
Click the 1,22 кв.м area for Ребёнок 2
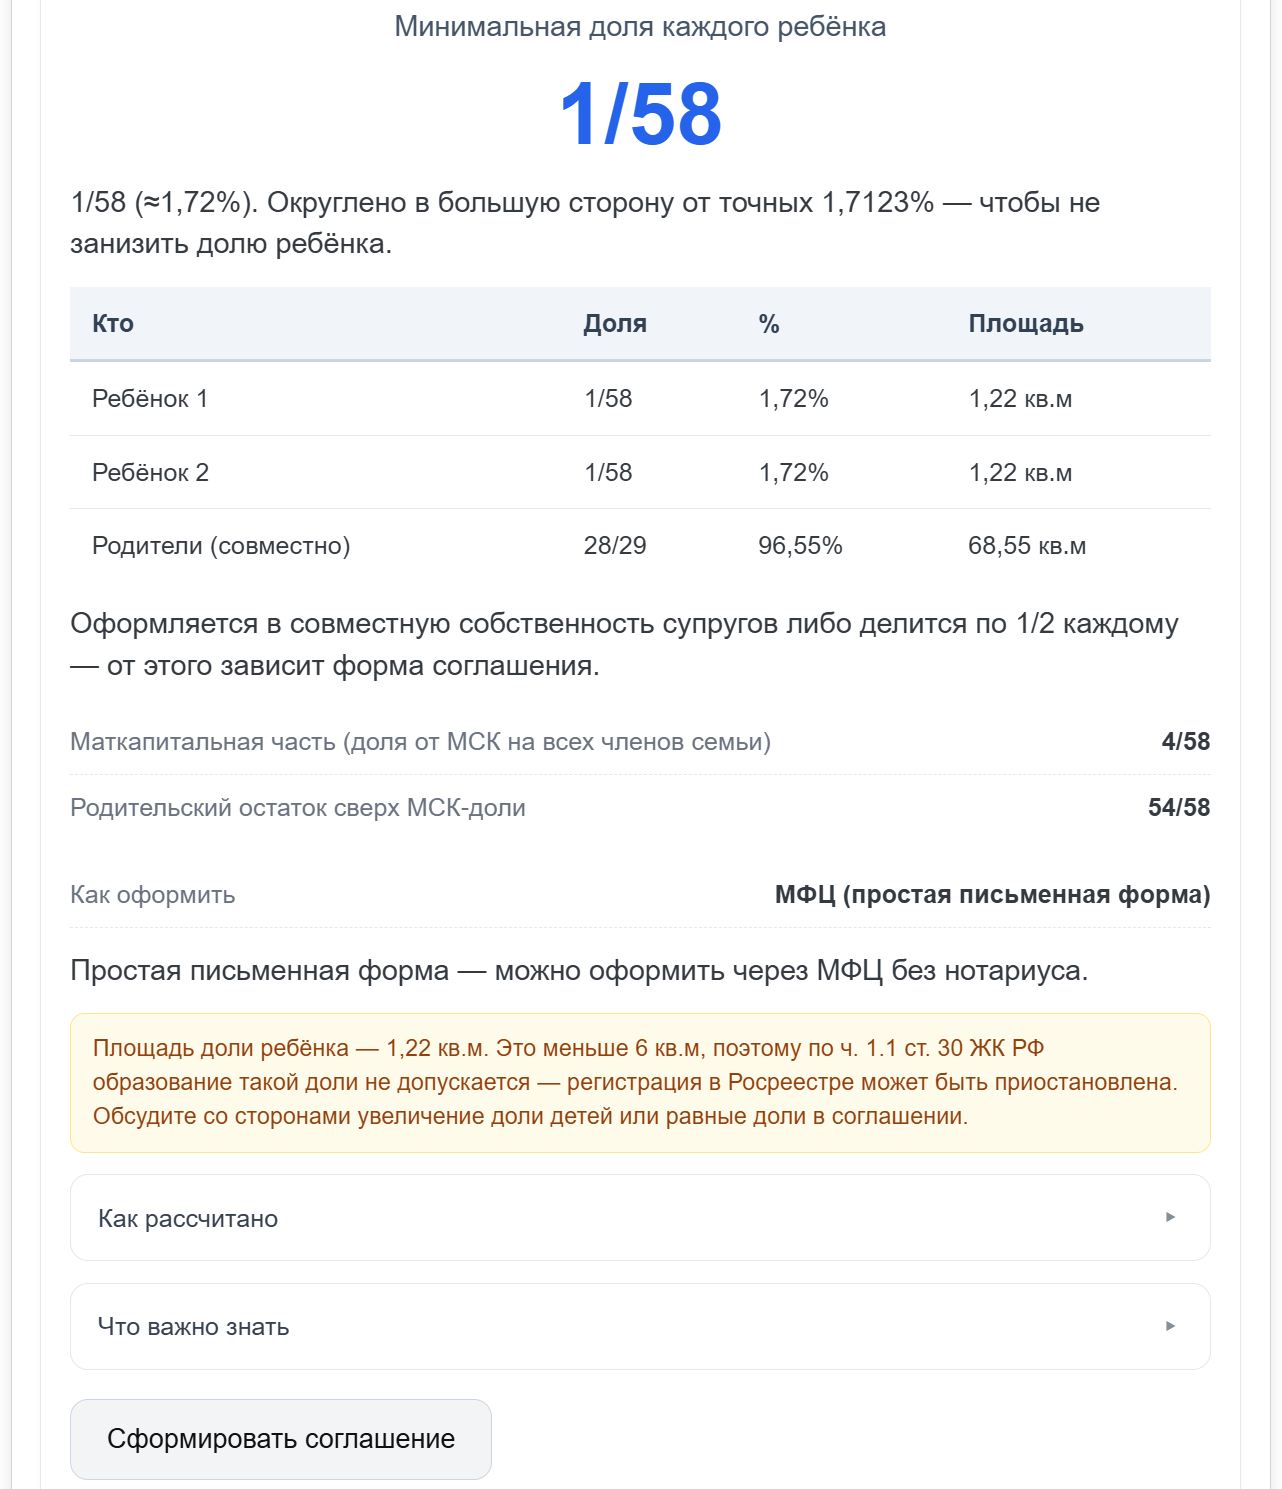pyautogui.click(x=1020, y=472)
